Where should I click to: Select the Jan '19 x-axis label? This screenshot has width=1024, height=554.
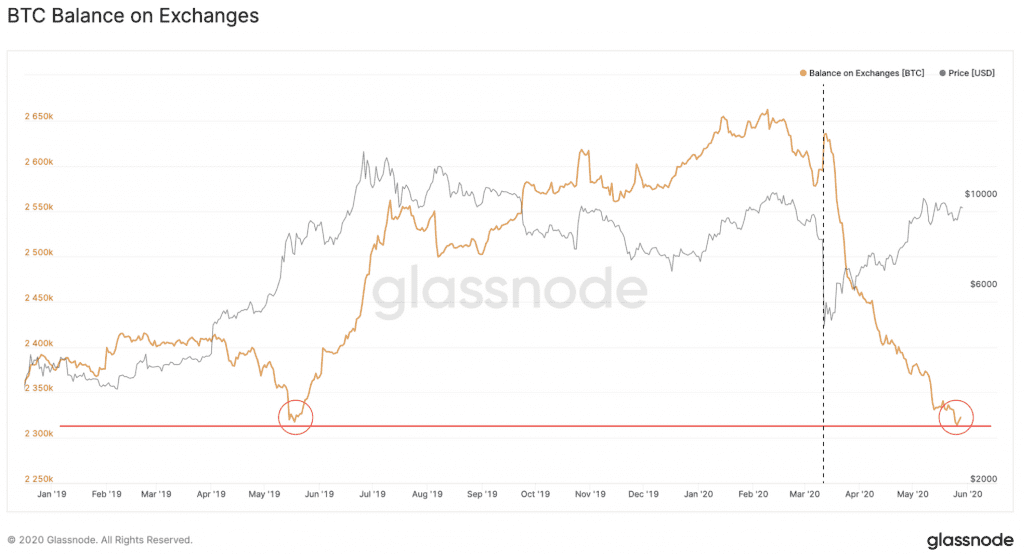(50, 493)
